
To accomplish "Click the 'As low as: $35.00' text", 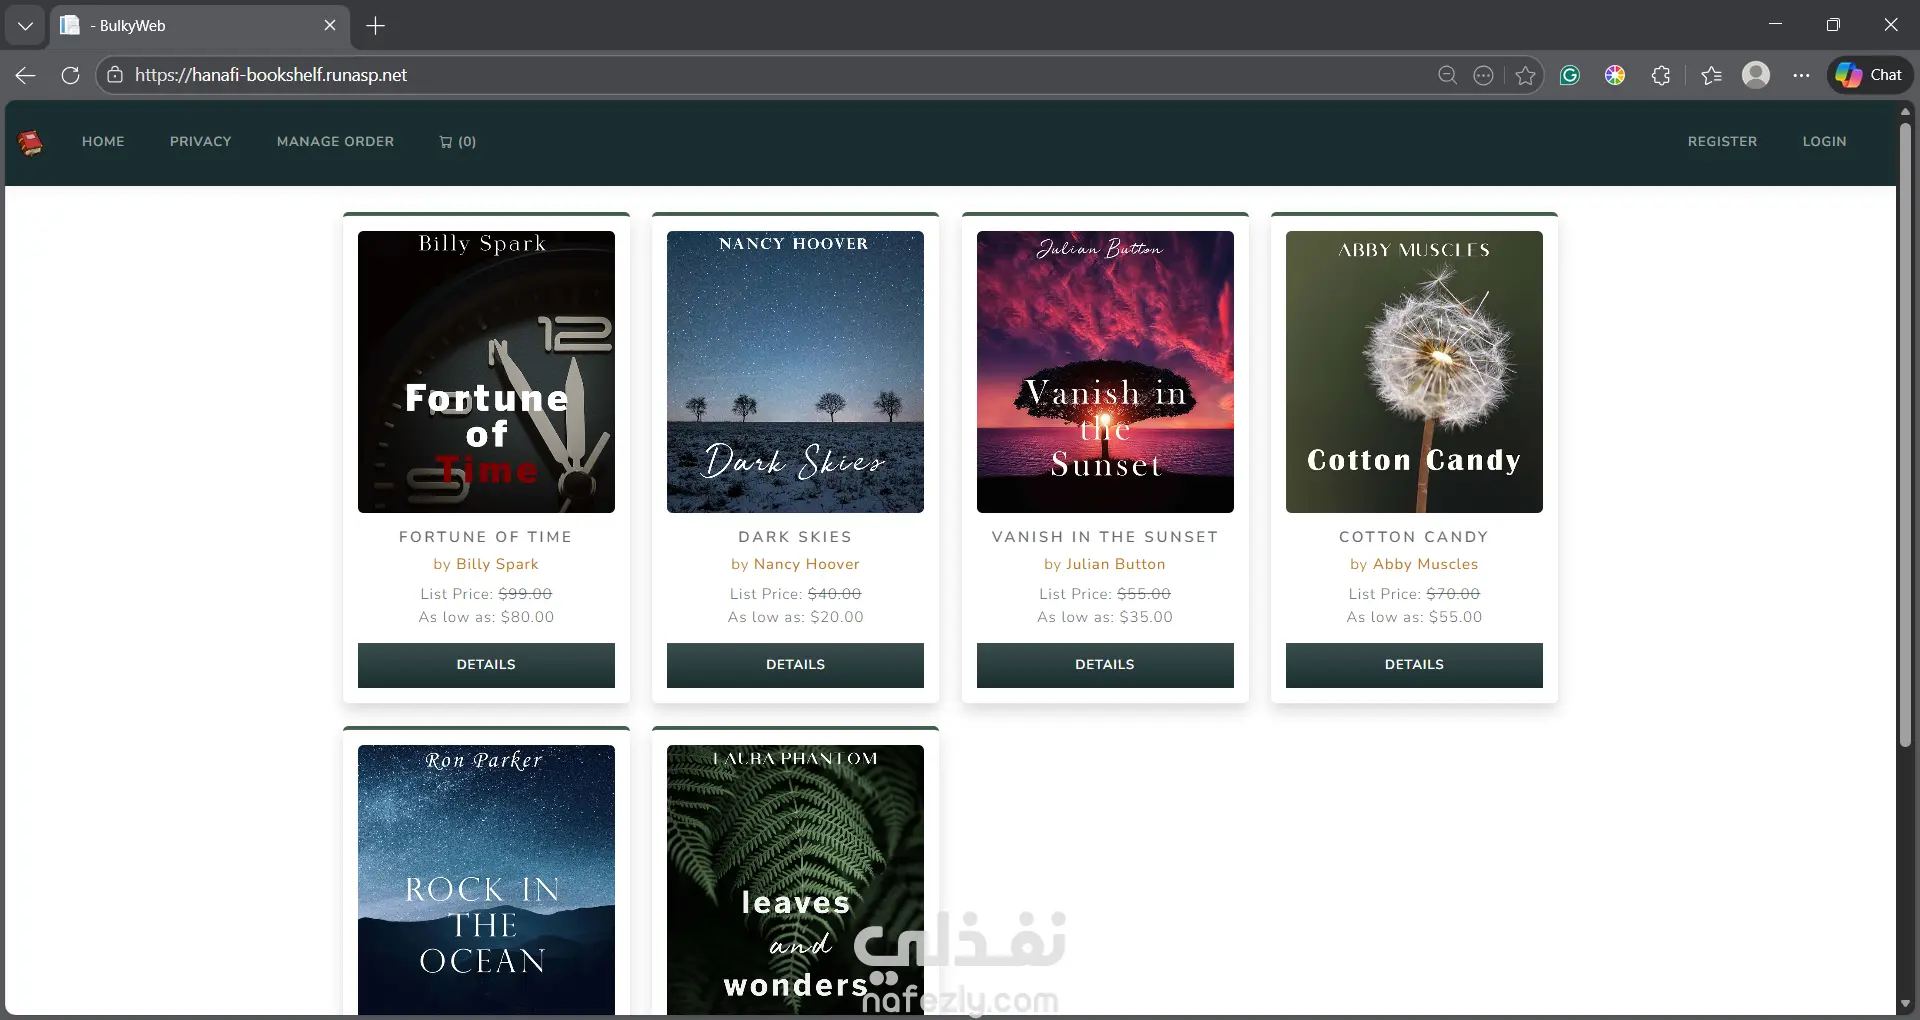I will (1105, 617).
